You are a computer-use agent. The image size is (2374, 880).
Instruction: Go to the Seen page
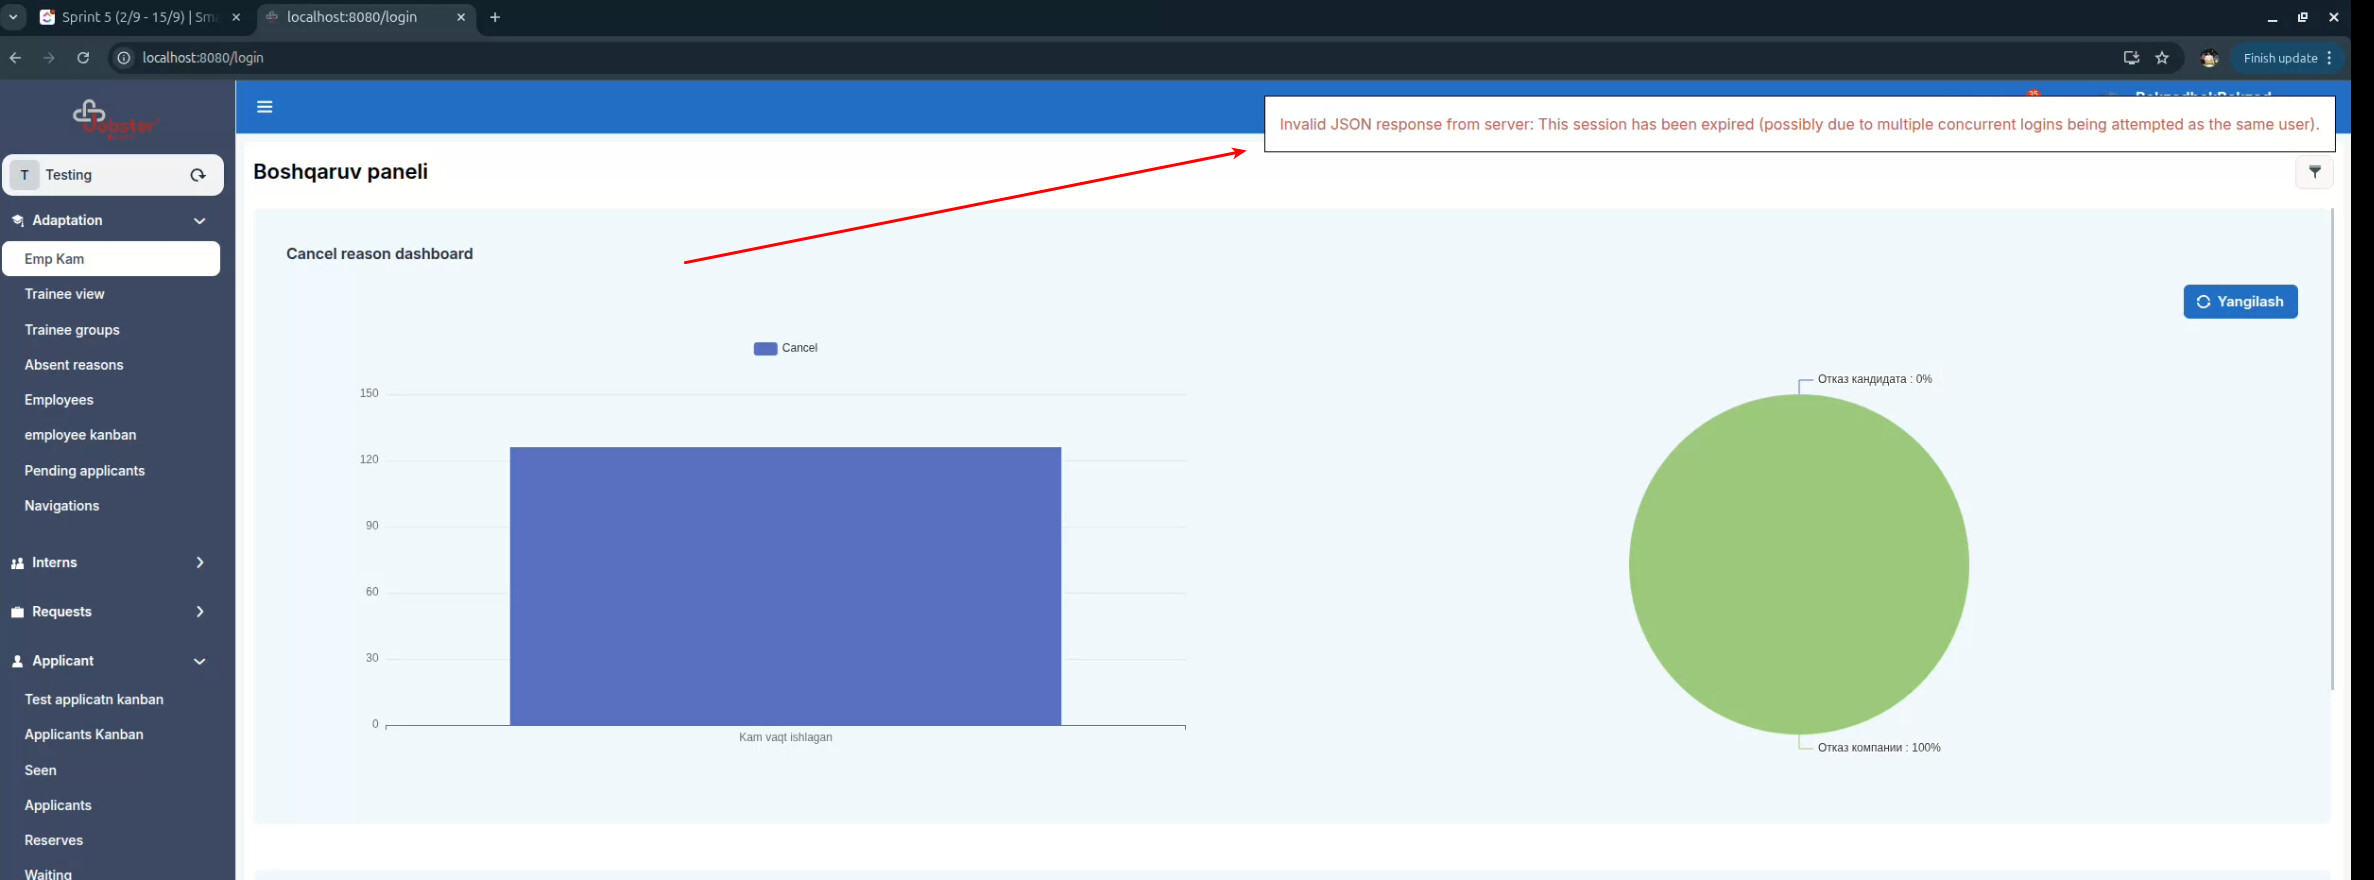(x=40, y=771)
